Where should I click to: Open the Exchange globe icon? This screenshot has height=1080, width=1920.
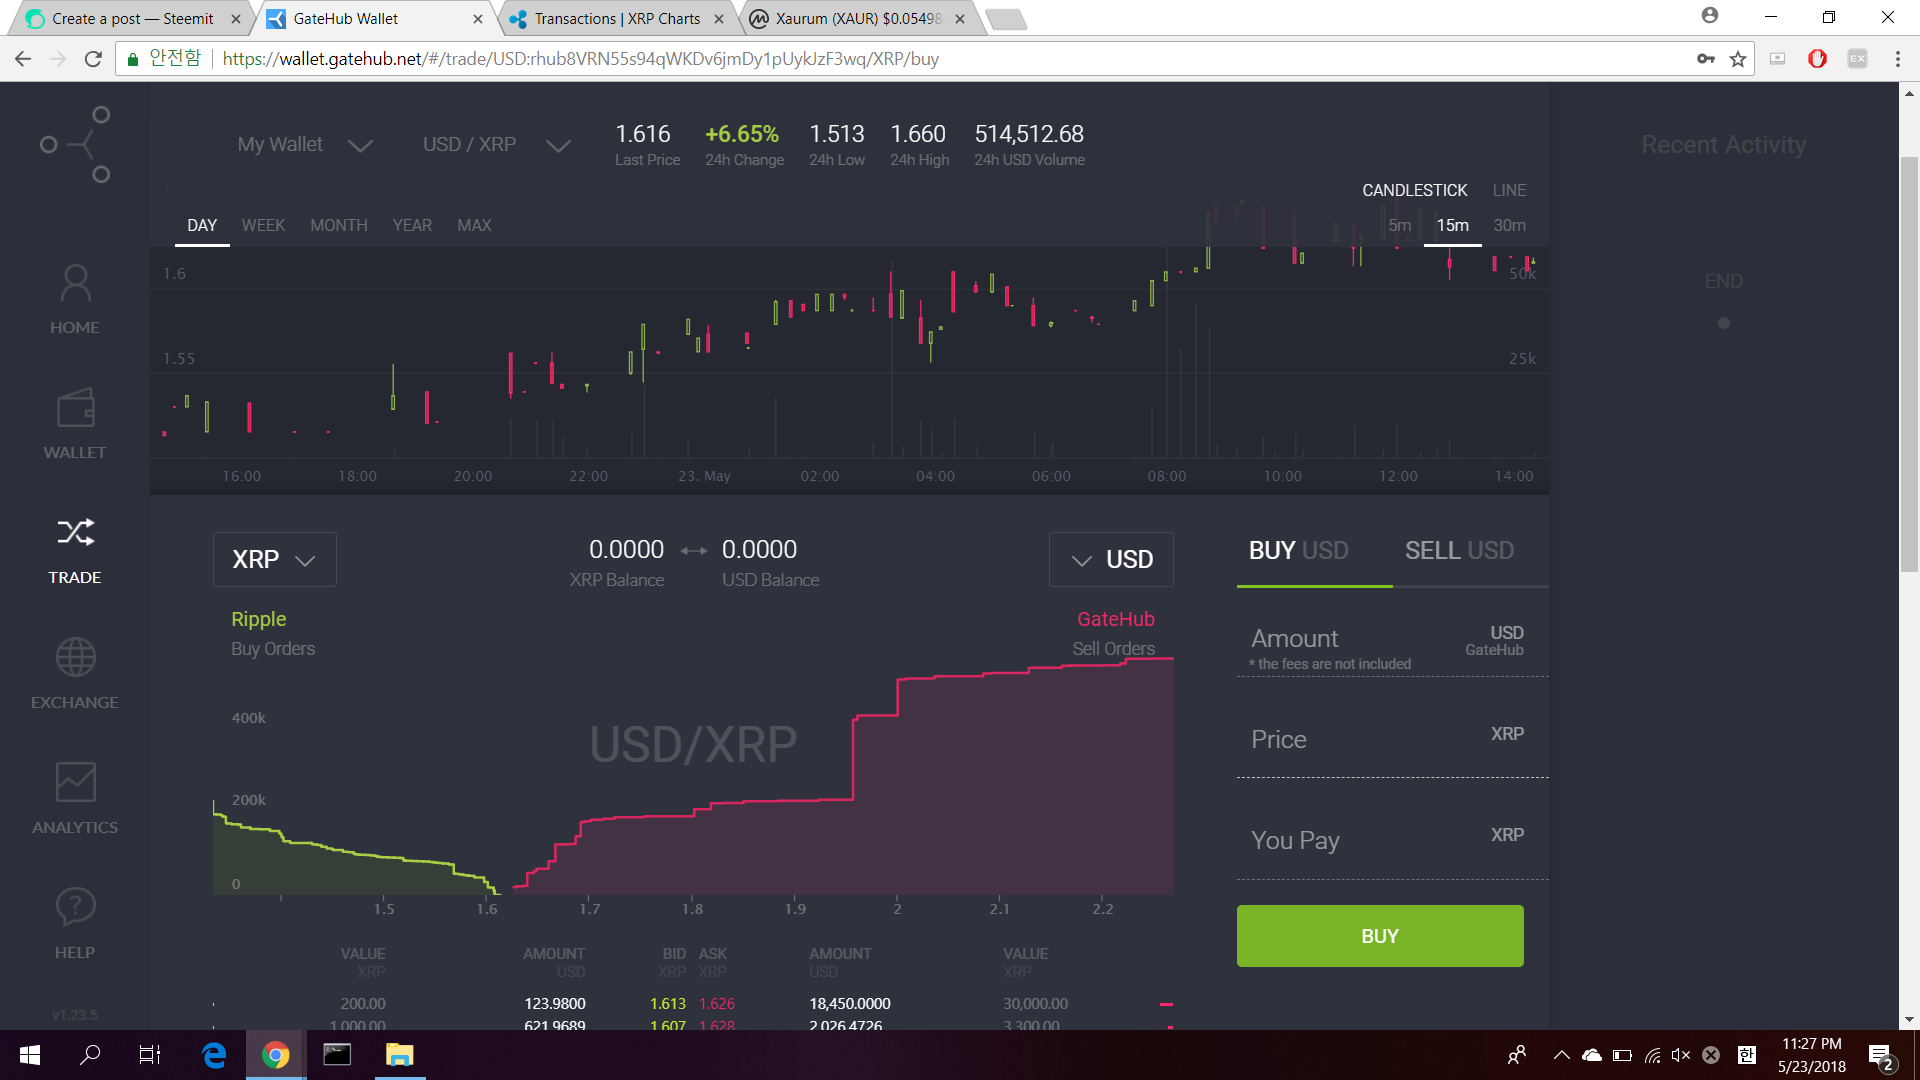click(75, 658)
